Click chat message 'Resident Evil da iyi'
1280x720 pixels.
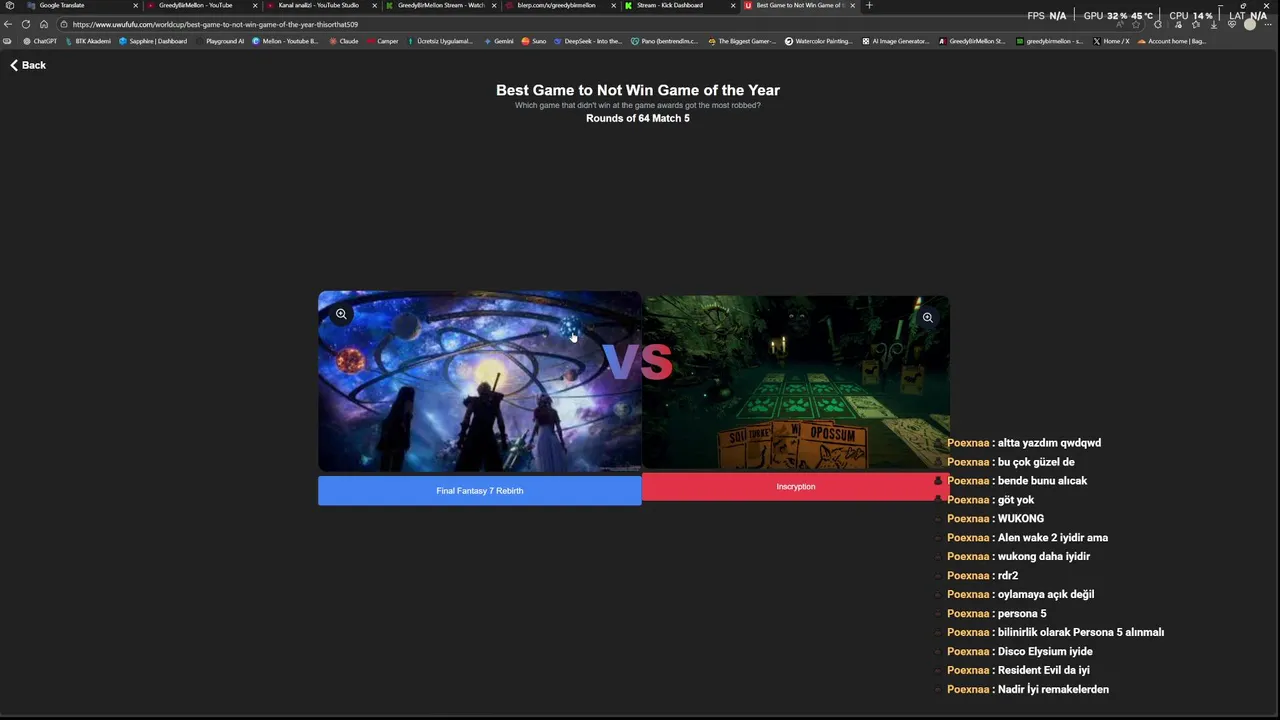coord(1044,671)
